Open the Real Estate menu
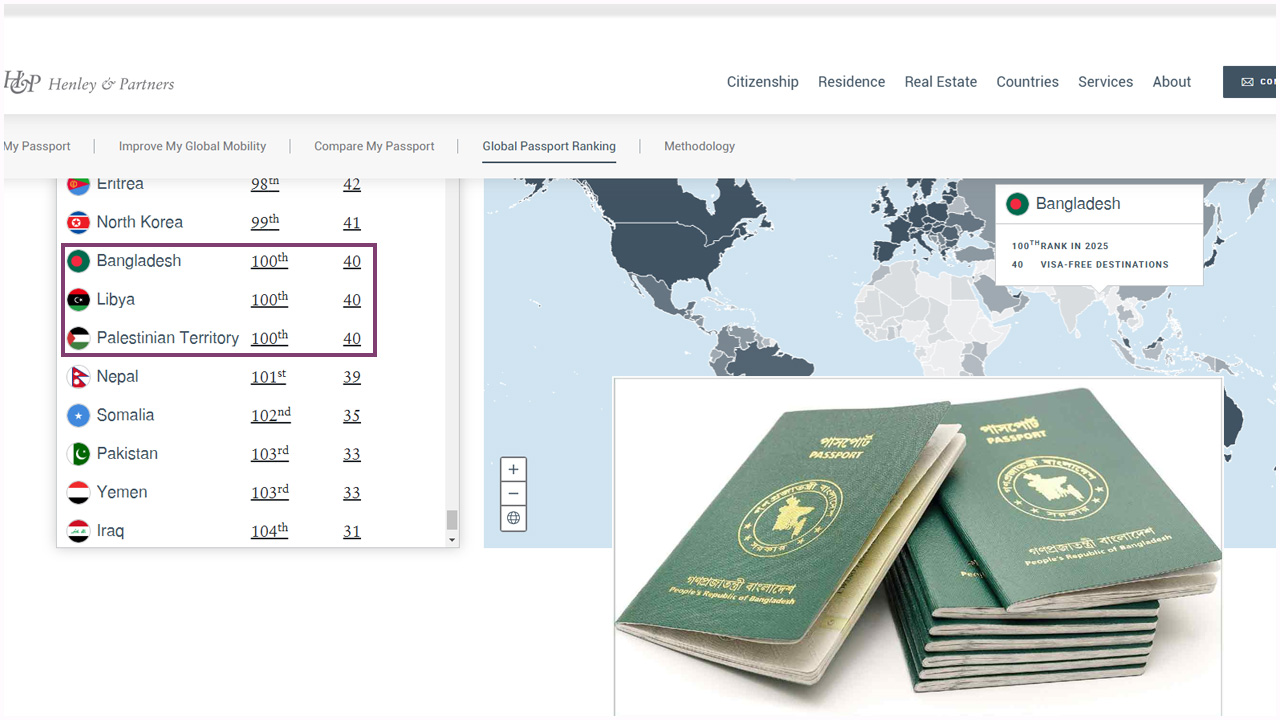This screenshot has height=720, width=1280. (940, 82)
